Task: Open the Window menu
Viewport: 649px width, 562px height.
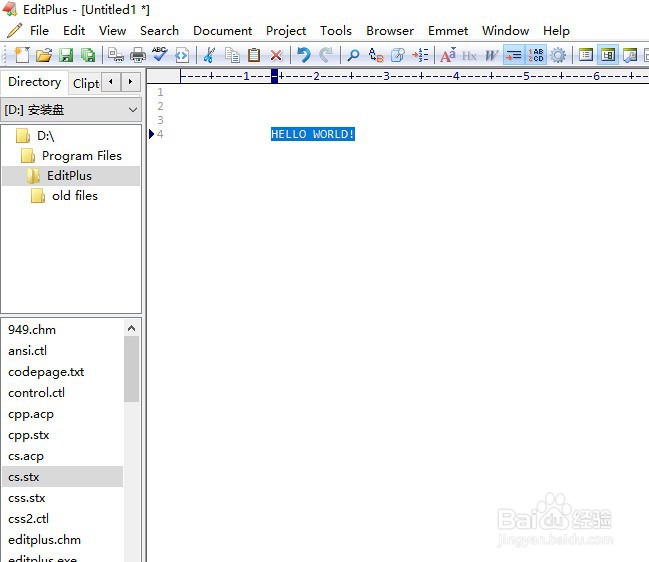Action: point(505,31)
